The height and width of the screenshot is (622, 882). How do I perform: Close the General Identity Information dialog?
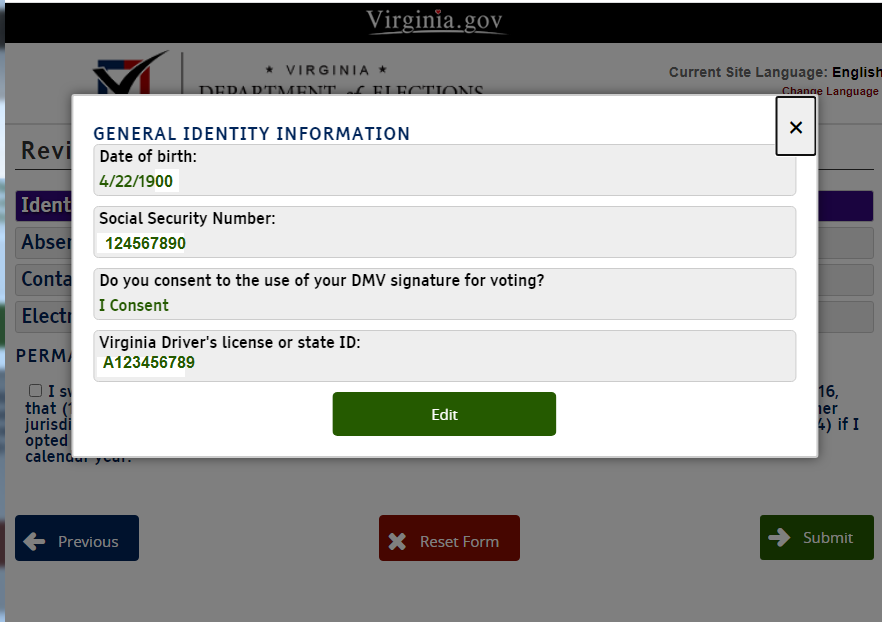tap(795, 127)
